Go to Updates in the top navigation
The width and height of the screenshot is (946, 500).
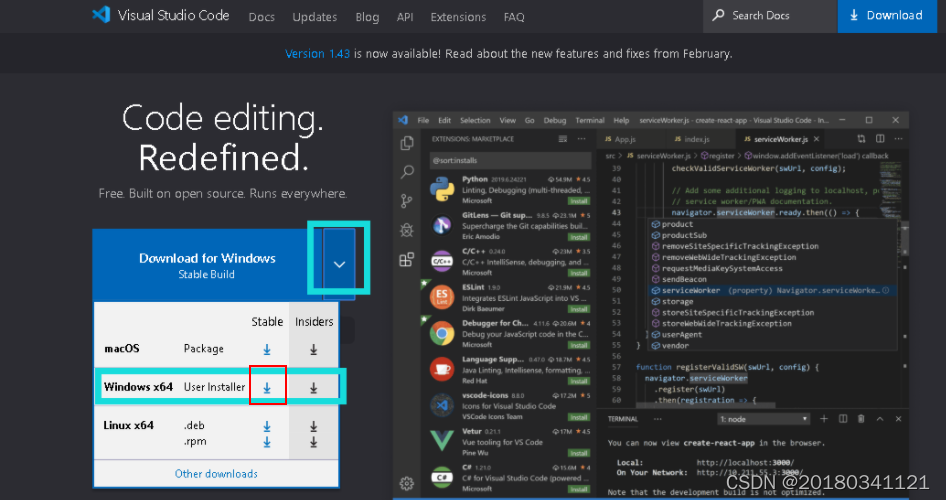click(x=315, y=17)
